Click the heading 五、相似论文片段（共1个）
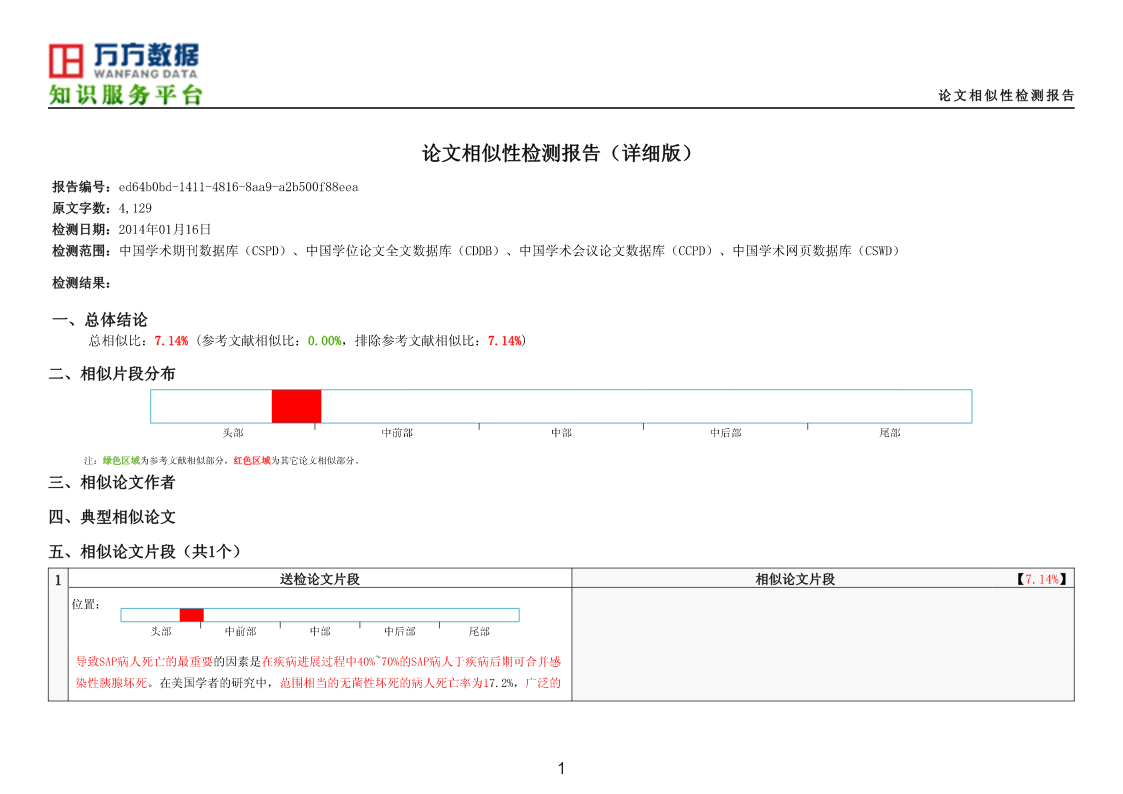 pyautogui.click(x=146, y=551)
